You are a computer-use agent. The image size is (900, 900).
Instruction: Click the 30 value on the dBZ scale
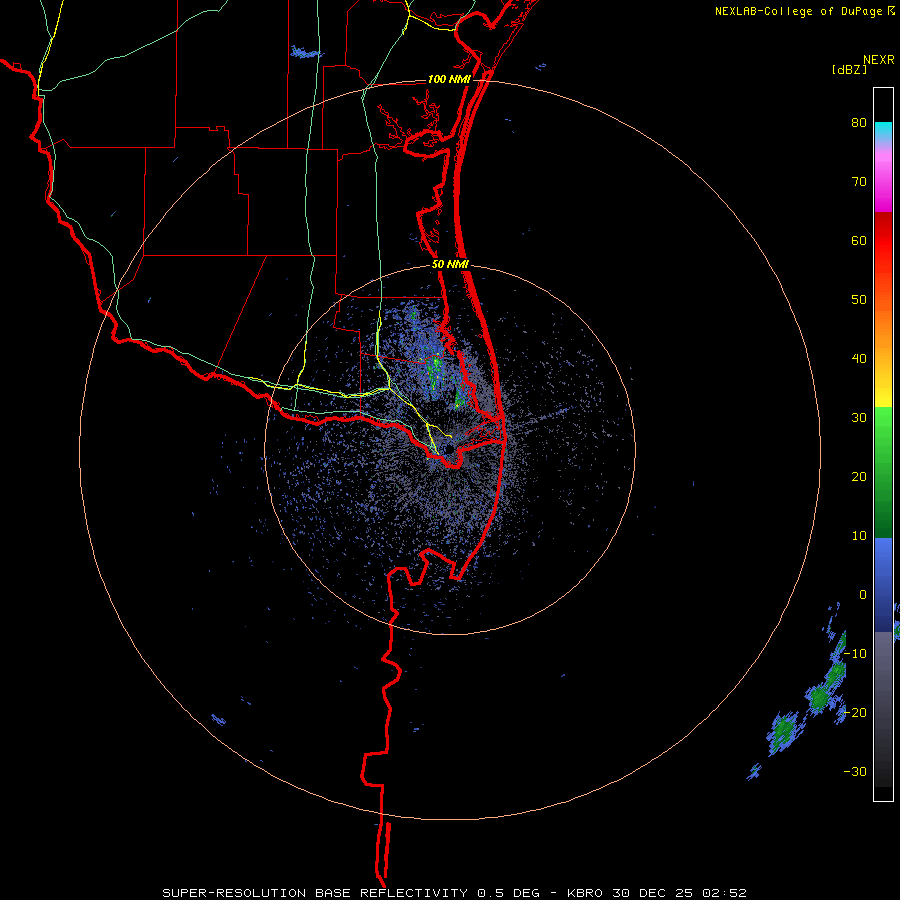point(859,418)
